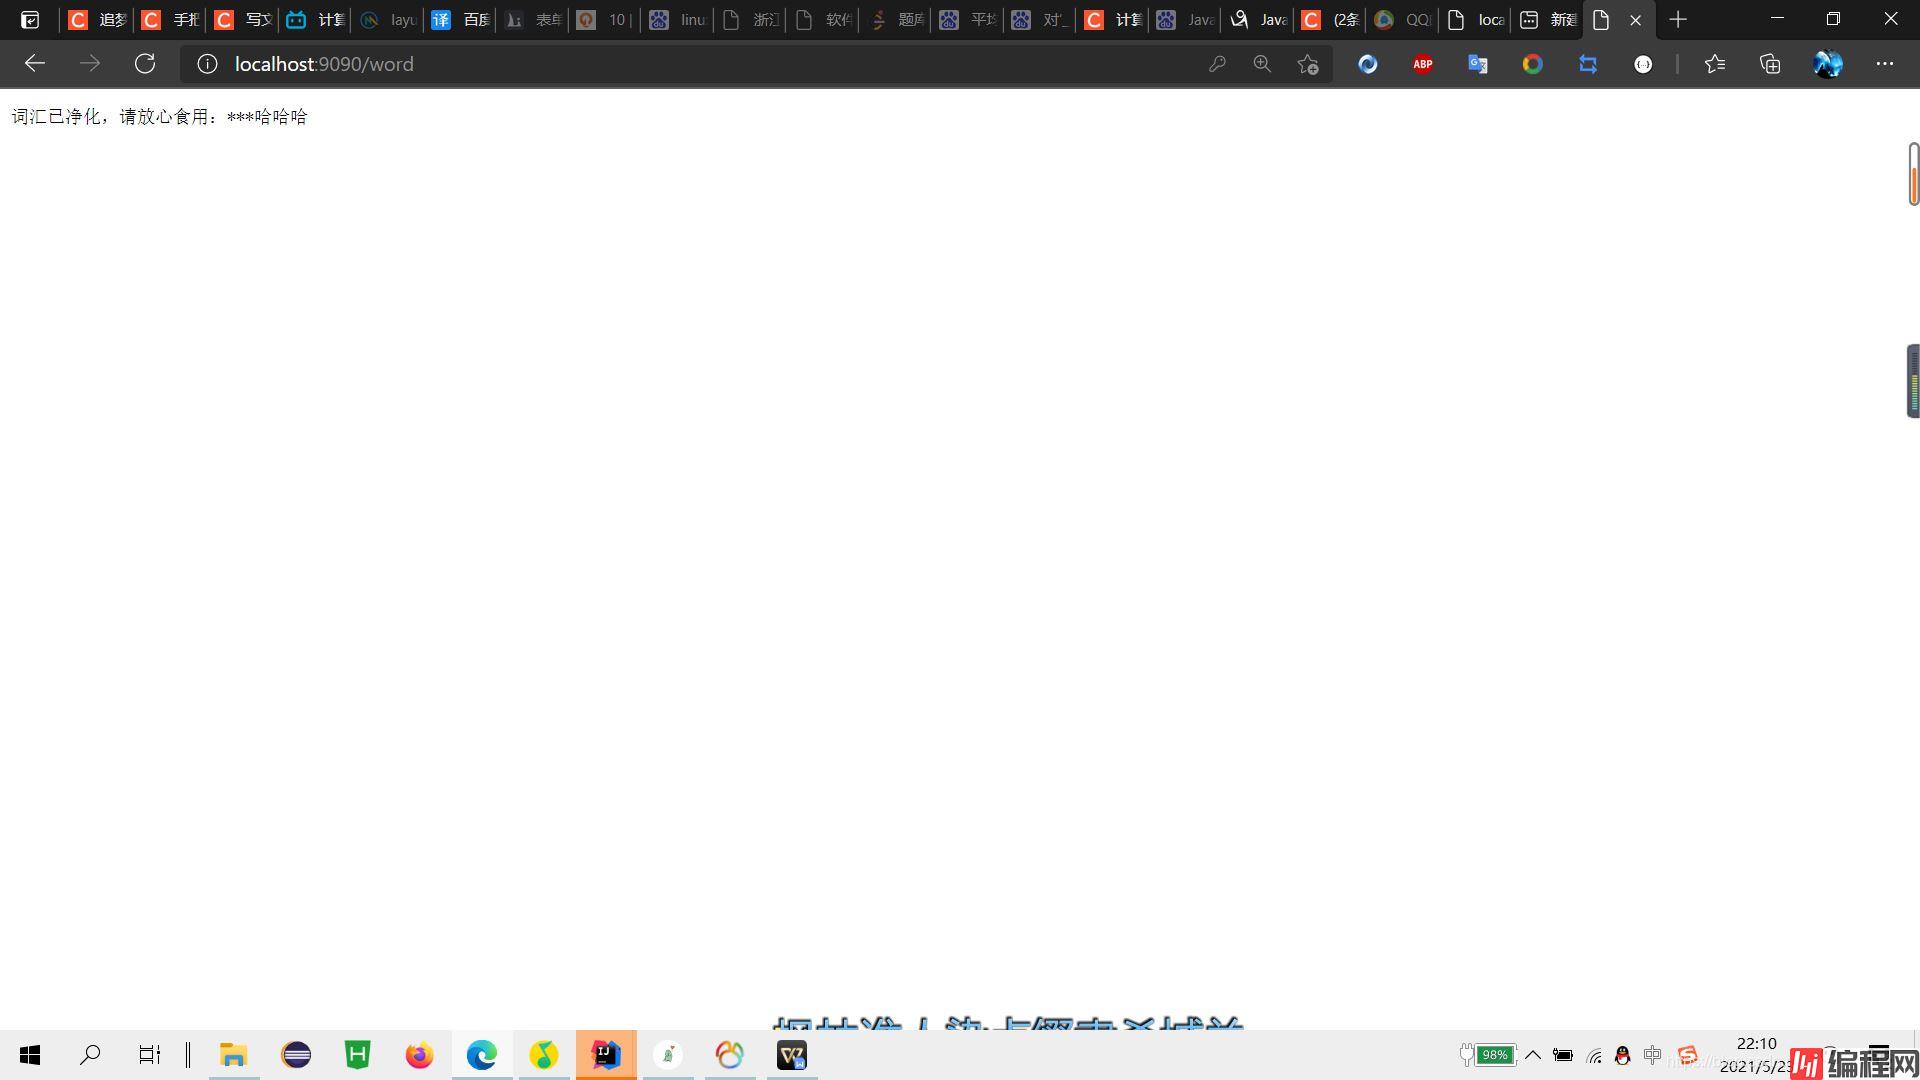Add this page to favorites
The width and height of the screenshot is (1920, 1080).
click(x=1308, y=64)
